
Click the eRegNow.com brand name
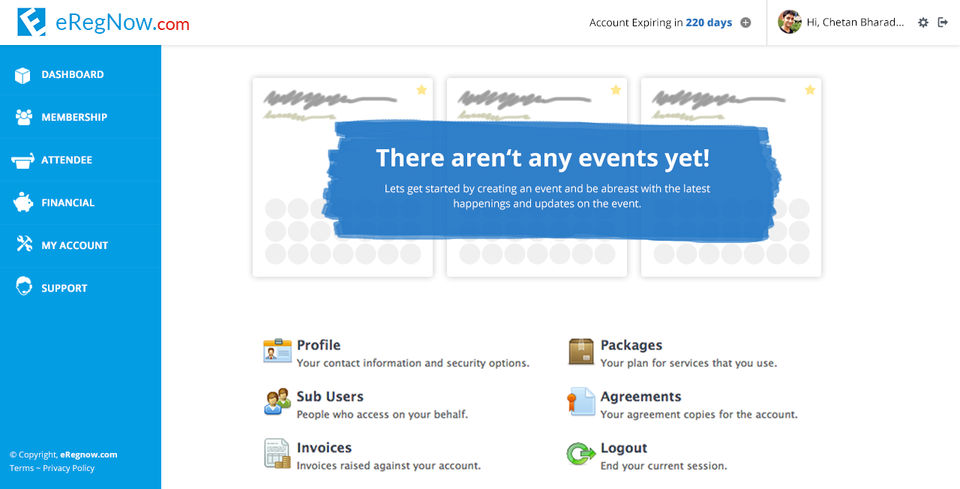[x=122, y=23]
